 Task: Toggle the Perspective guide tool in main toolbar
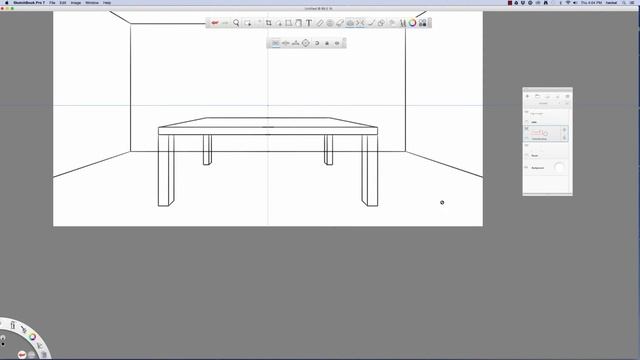350,23
